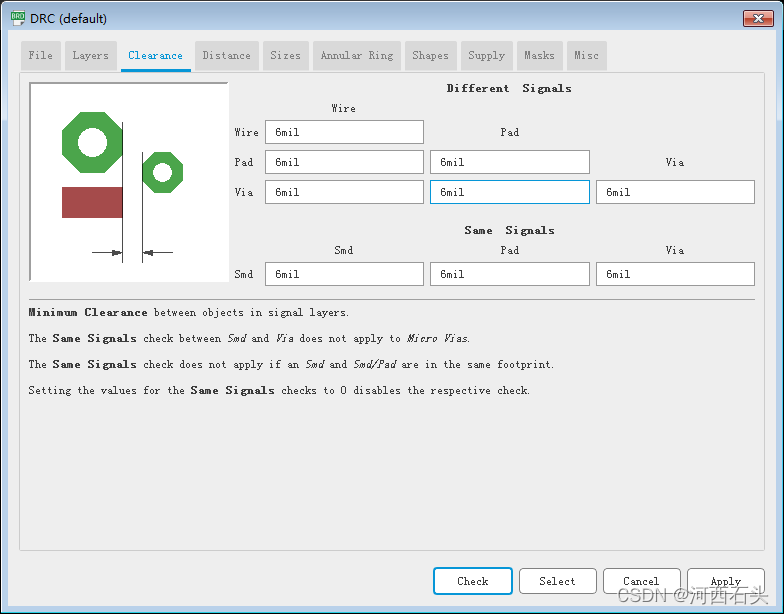Open the Misc tab
Screen dimensions: 784x614
[x=586, y=56]
